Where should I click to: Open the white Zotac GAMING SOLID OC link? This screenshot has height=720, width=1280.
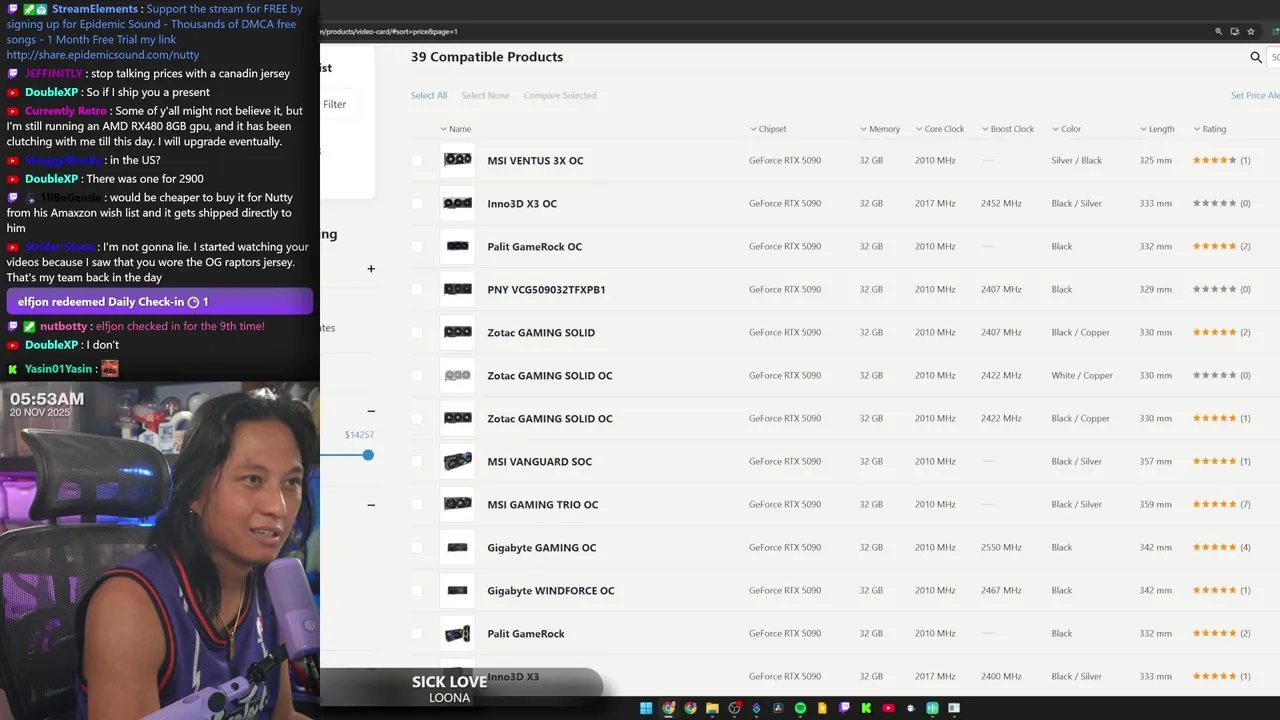pos(550,375)
